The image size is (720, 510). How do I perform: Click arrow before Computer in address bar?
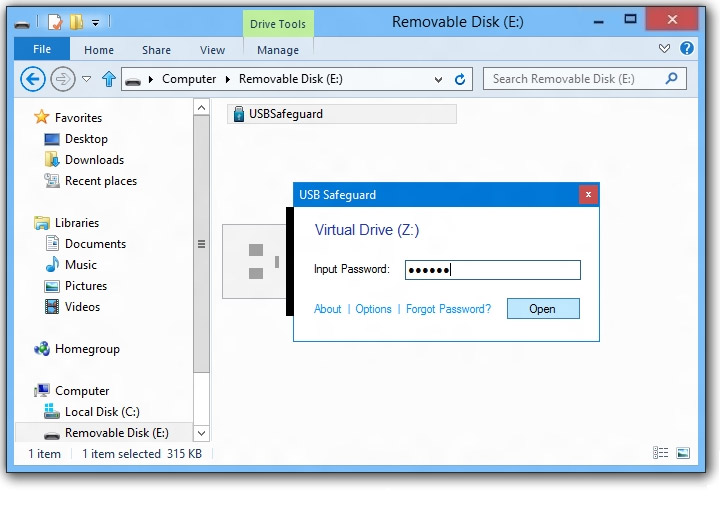pos(151,79)
